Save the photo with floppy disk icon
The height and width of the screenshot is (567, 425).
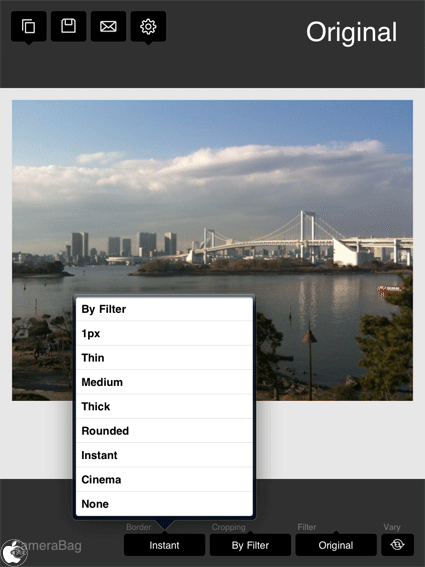(x=68, y=26)
